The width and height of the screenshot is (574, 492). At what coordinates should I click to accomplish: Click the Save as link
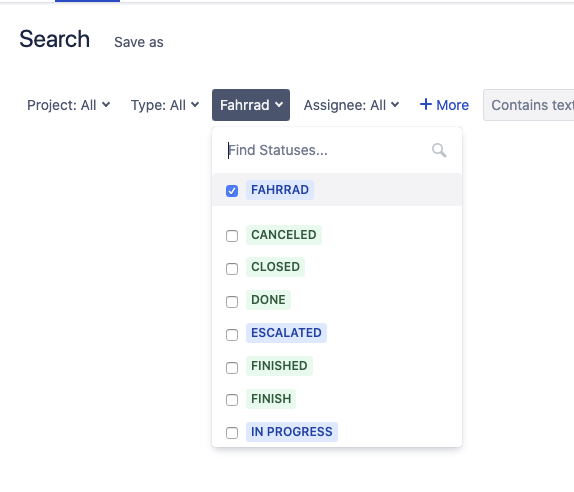tap(139, 42)
